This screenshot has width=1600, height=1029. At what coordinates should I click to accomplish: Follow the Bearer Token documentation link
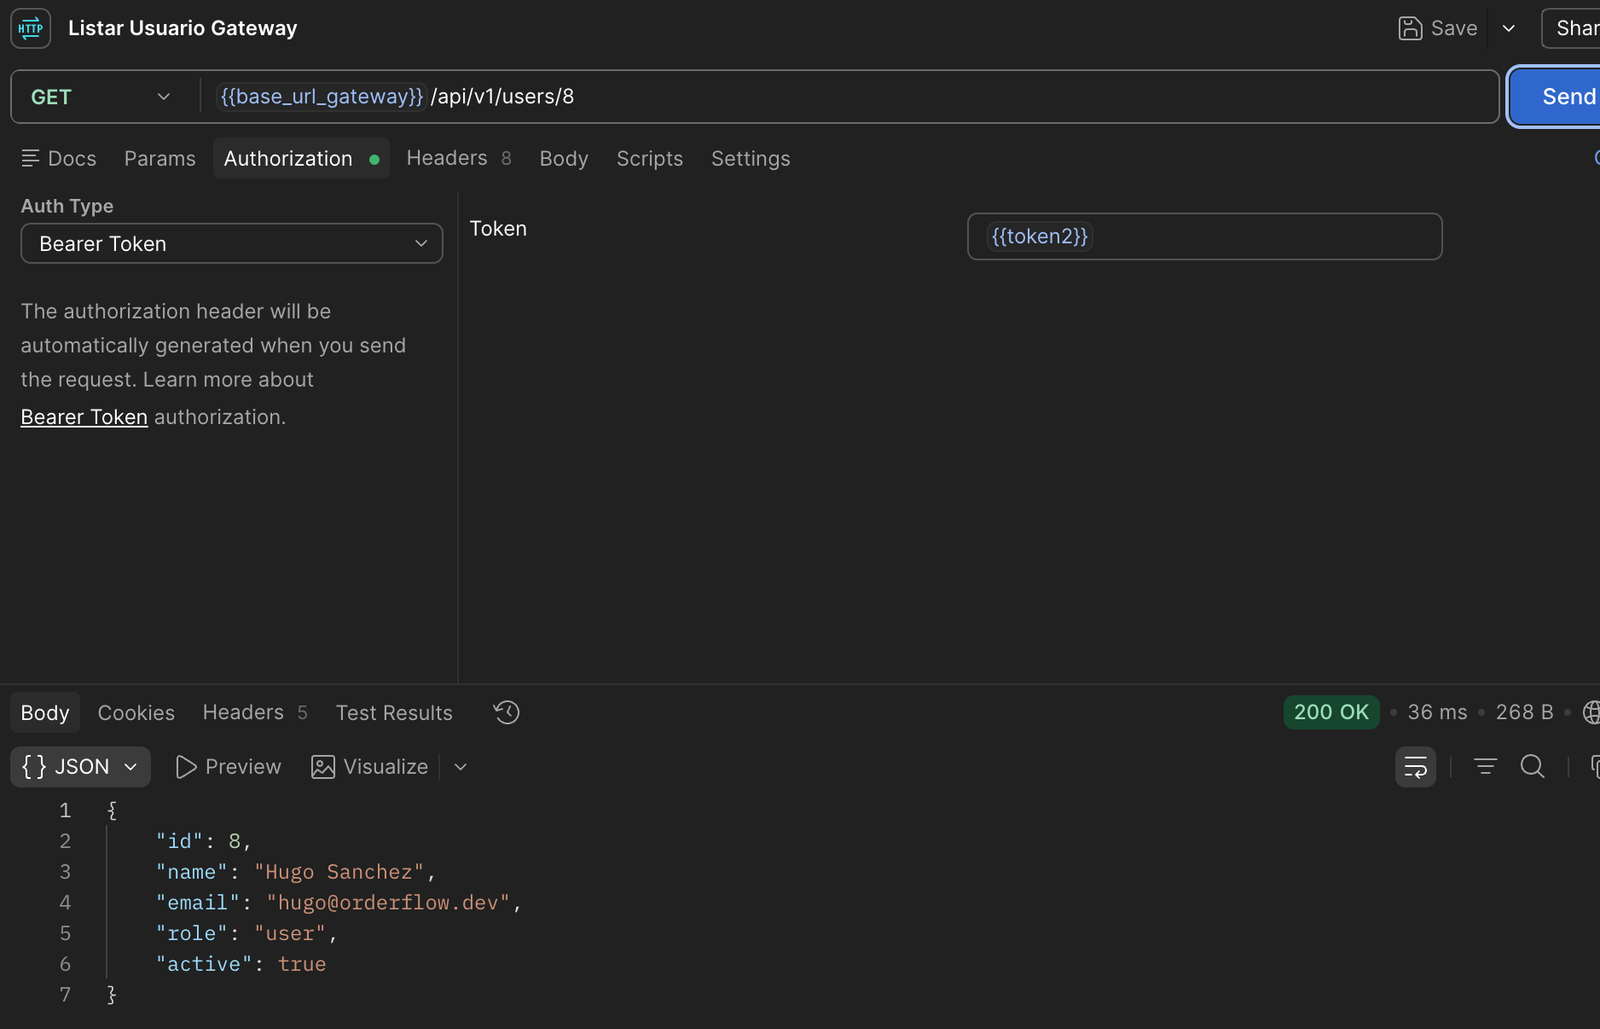[x=84, y=417]
